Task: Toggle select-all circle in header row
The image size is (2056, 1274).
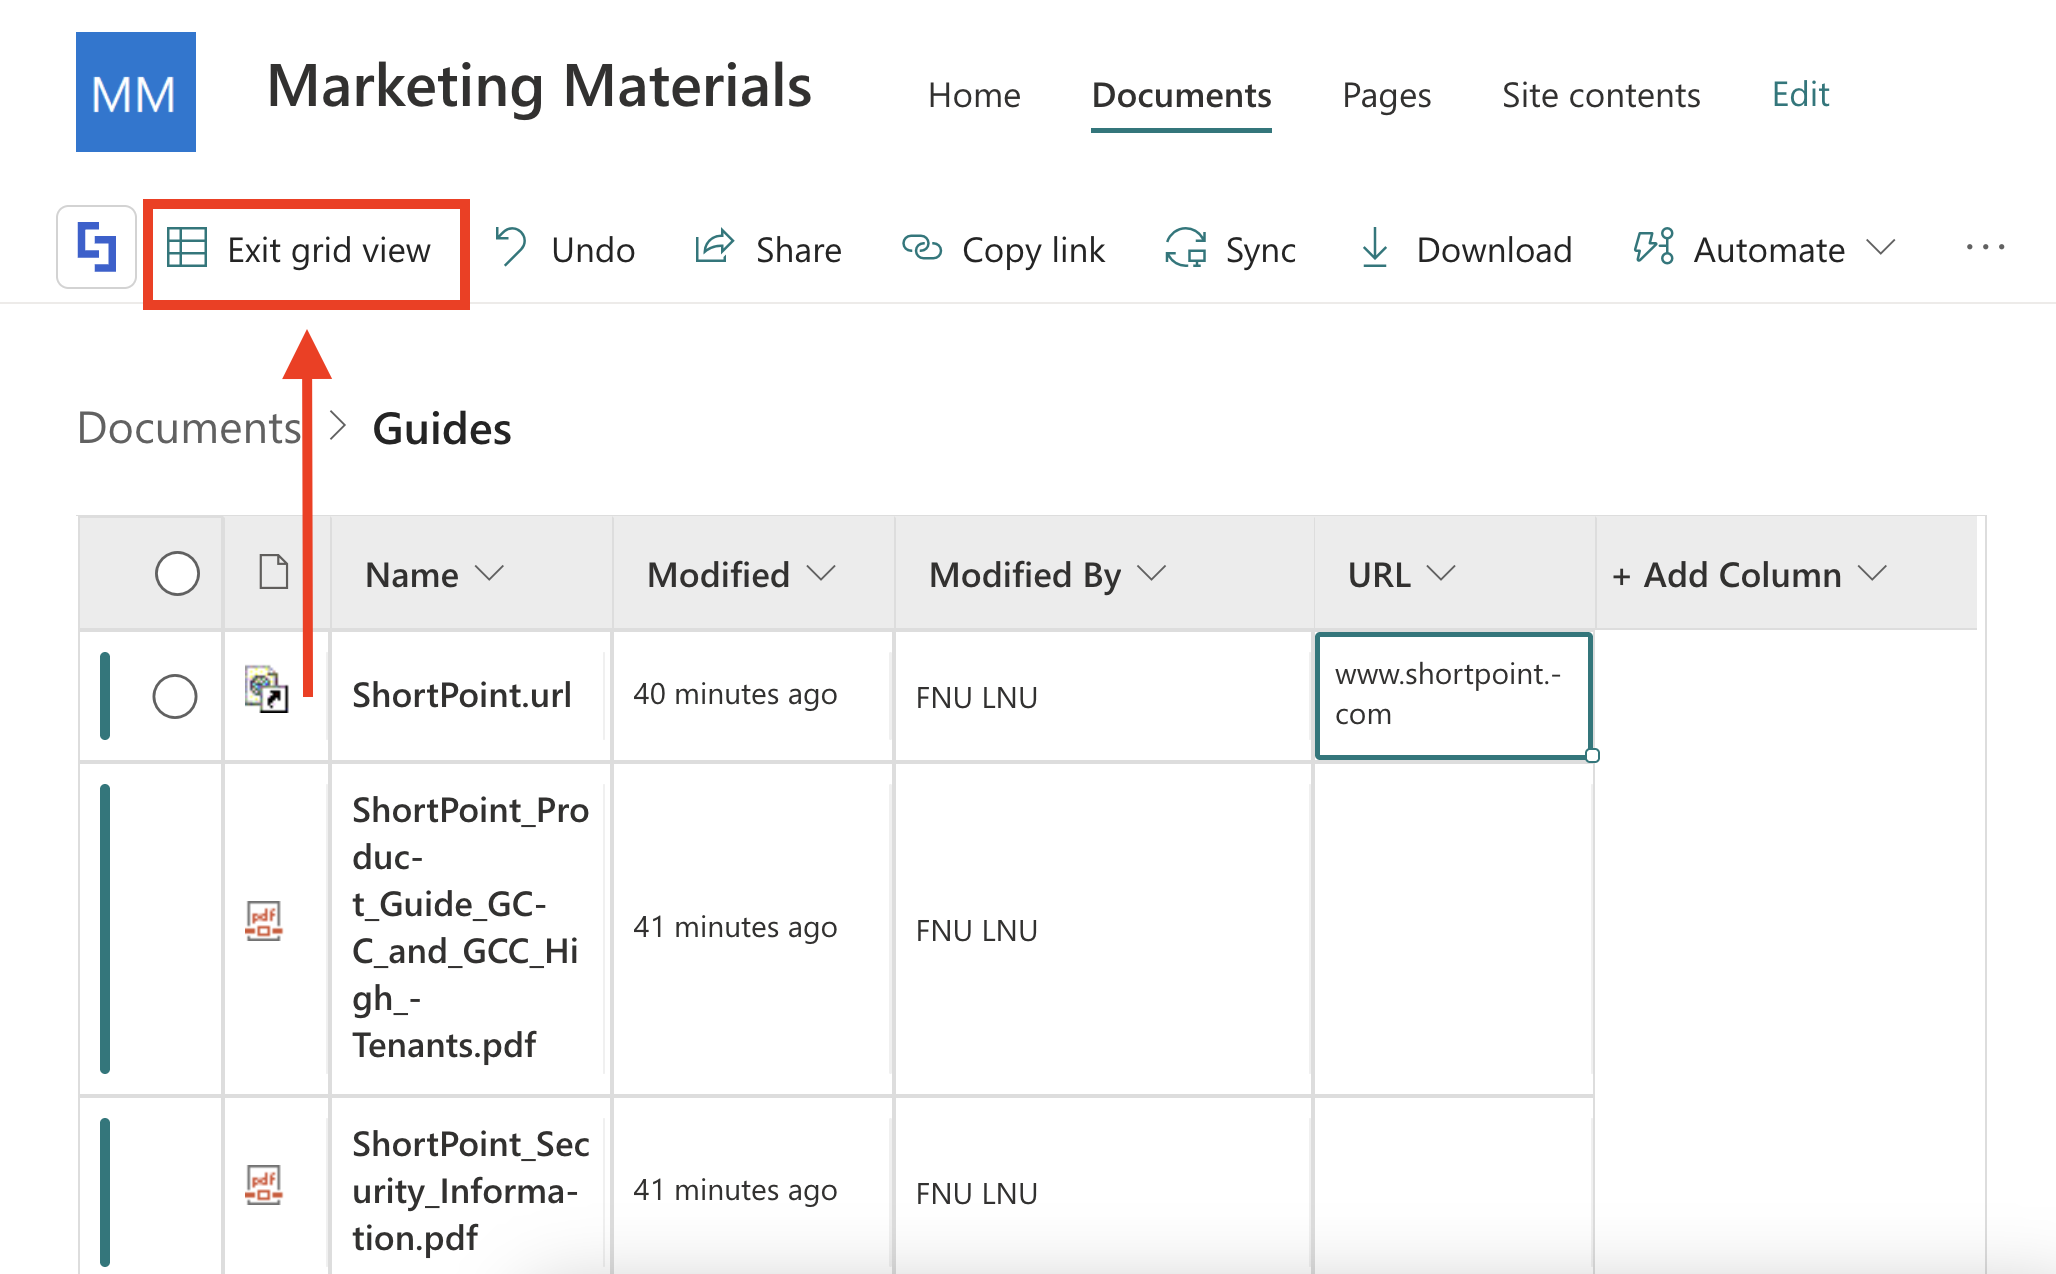Action: point(177,574)
